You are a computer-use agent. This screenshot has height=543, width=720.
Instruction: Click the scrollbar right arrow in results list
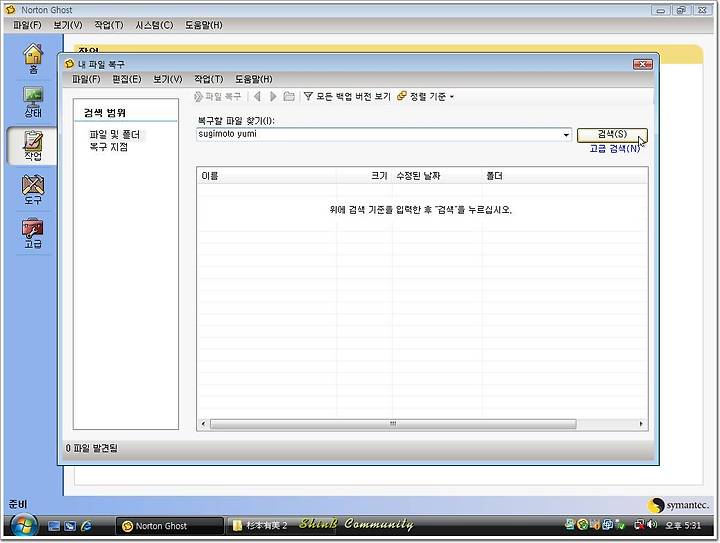(641, 424)
